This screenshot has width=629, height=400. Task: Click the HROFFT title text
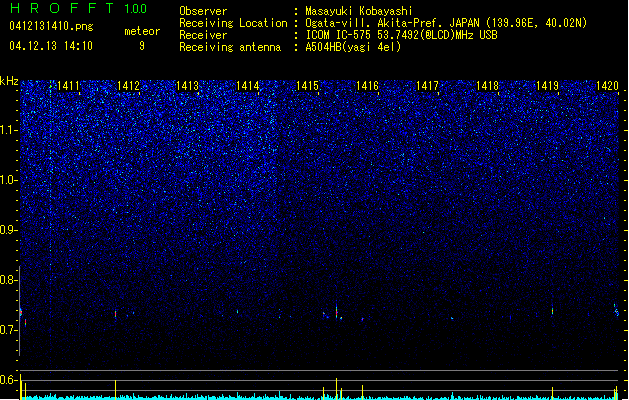tap(62, 8)
